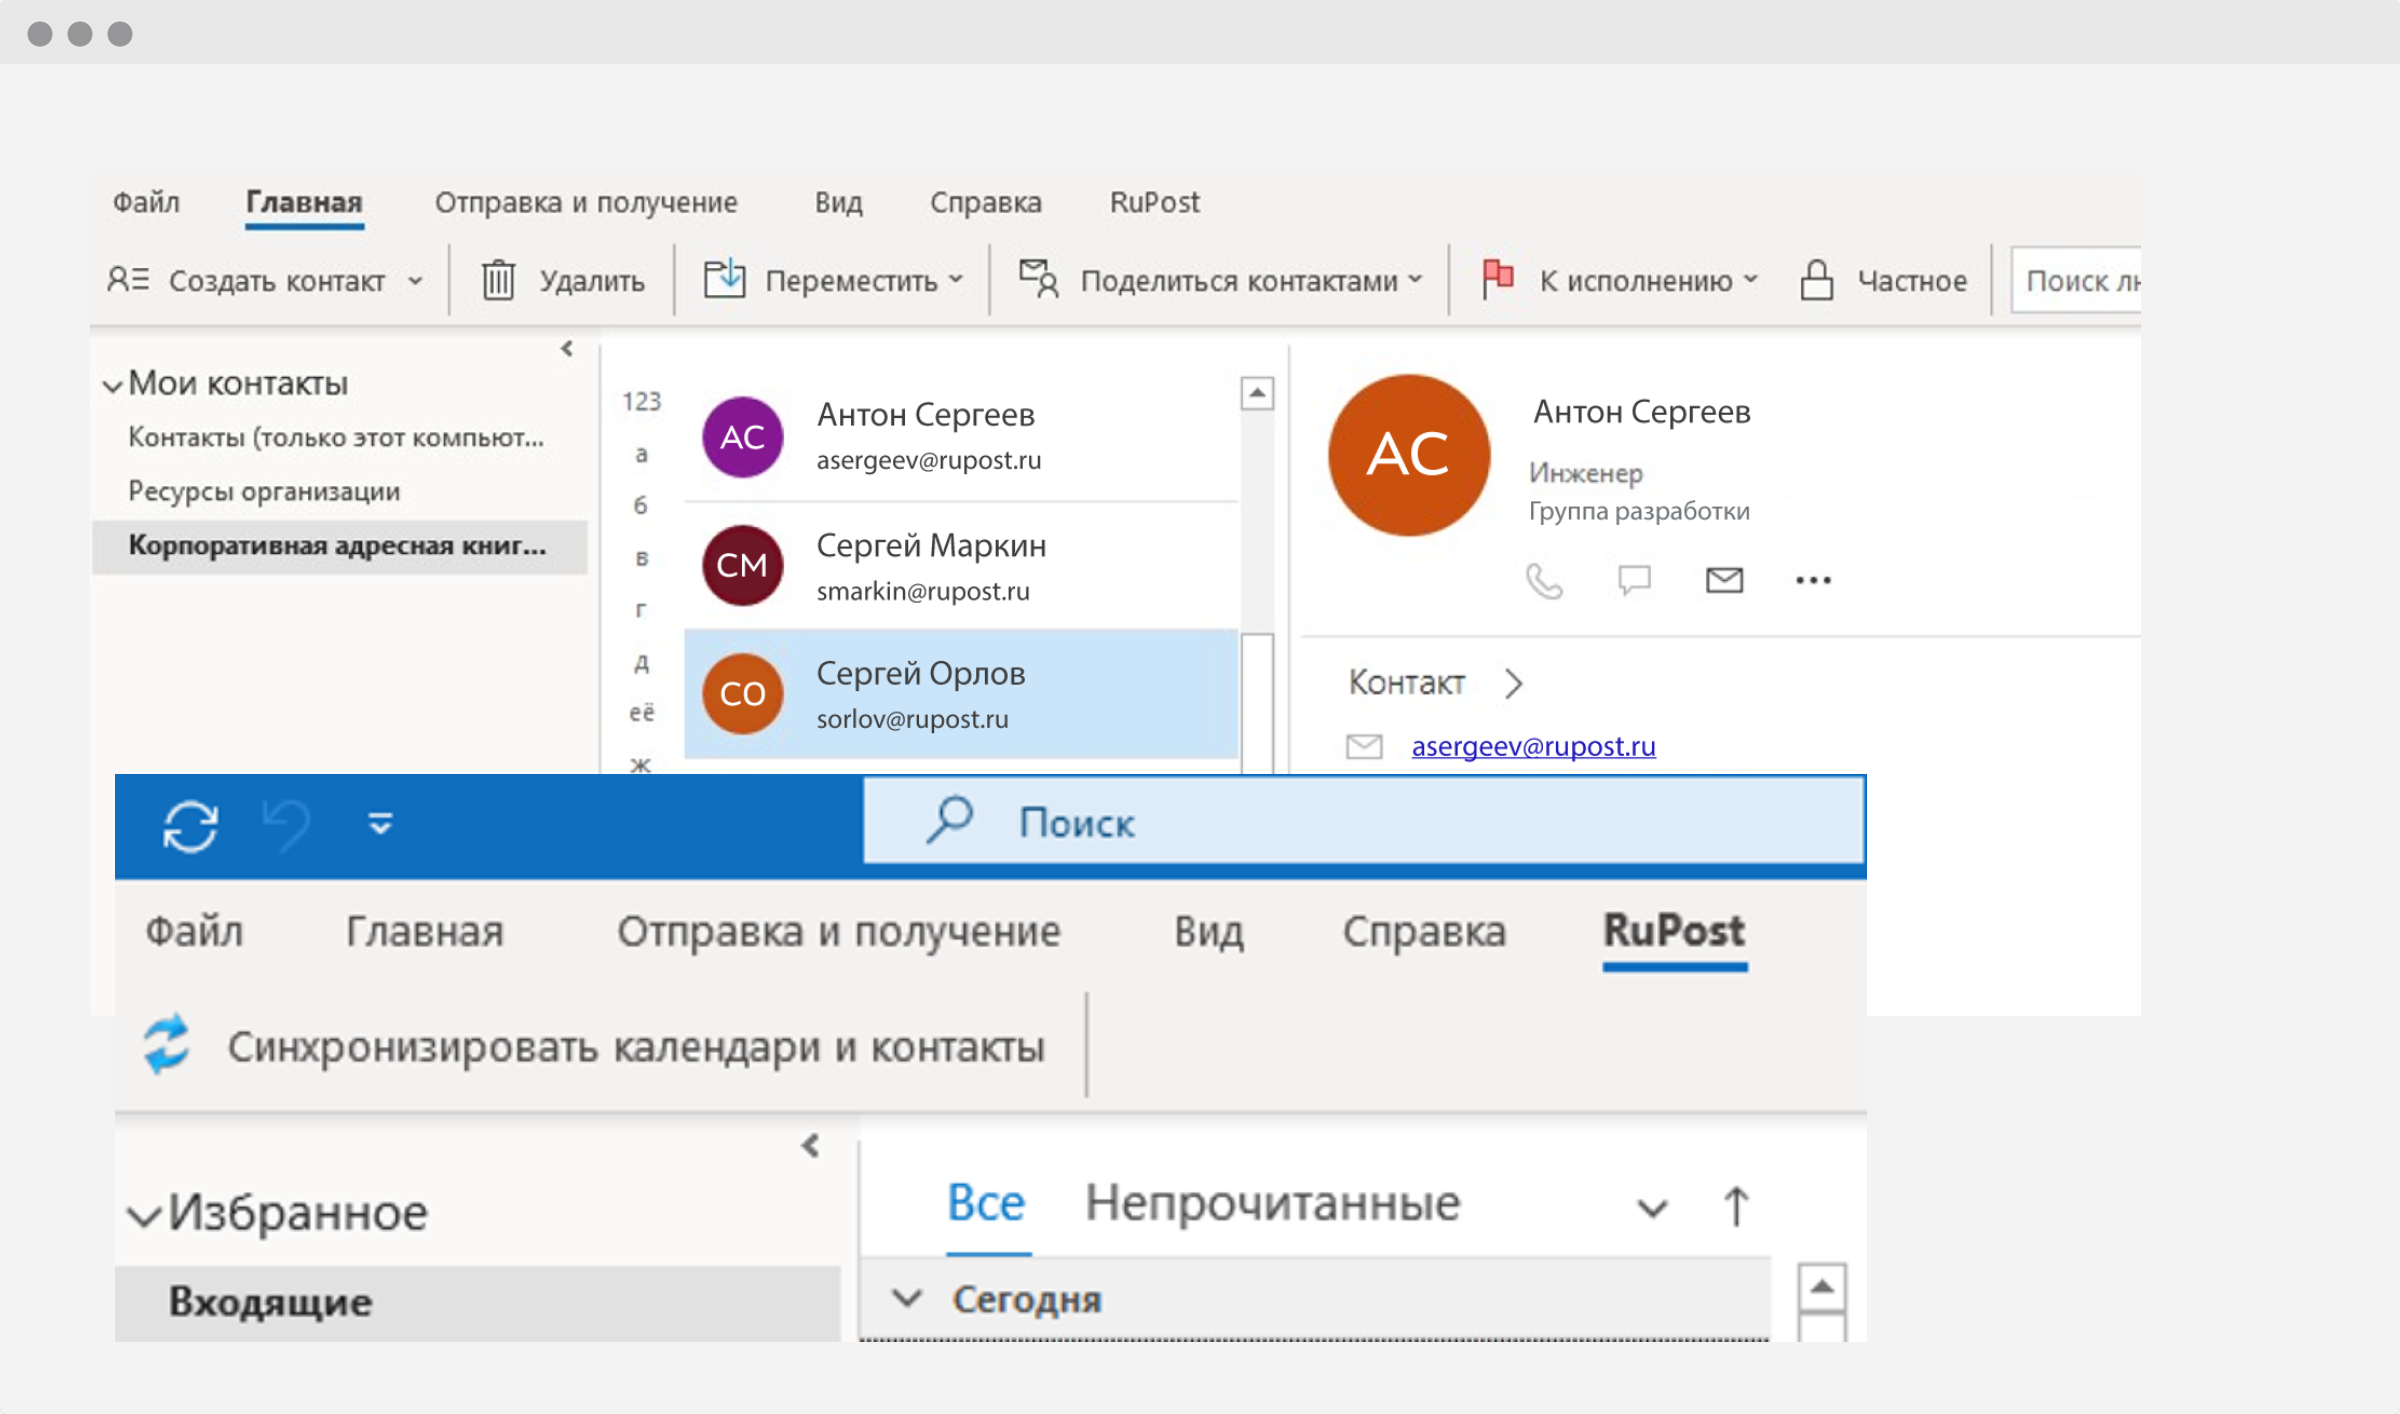This screenshot has width=2400, height=1414.
Task: Click the undo arrow icon in blue bar
Action: point(287,826)
